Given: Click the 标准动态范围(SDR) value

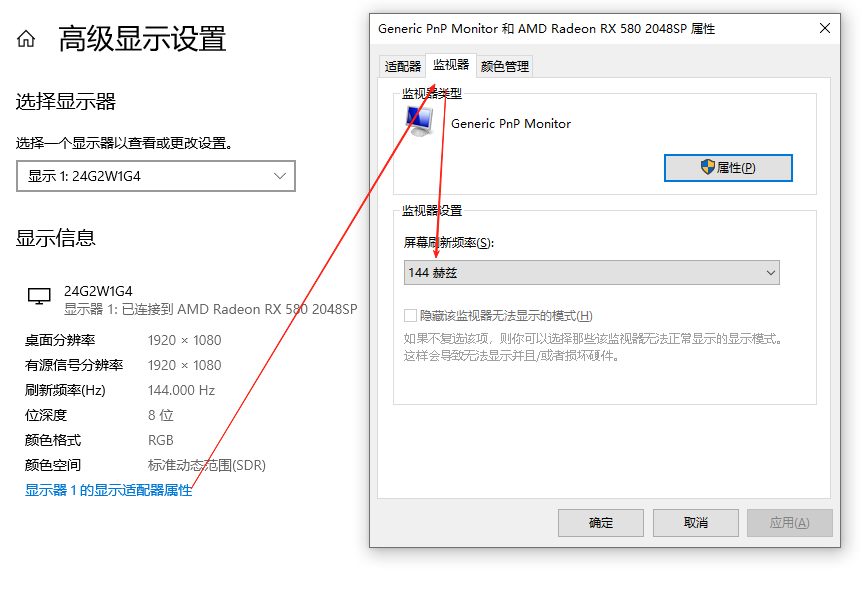Looking at the screenshot, I should (206, 465).
